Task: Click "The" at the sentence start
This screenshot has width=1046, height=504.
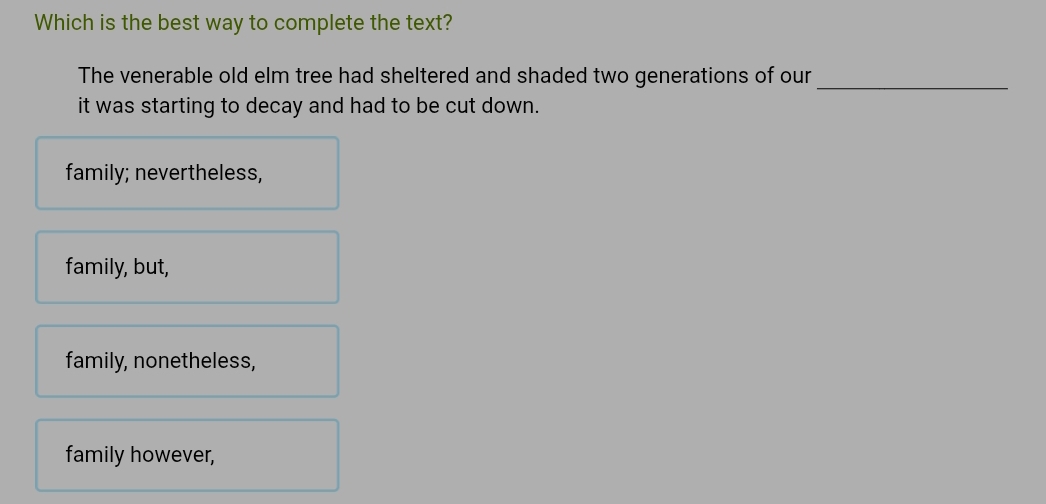Action: click(x=96, y=76)
